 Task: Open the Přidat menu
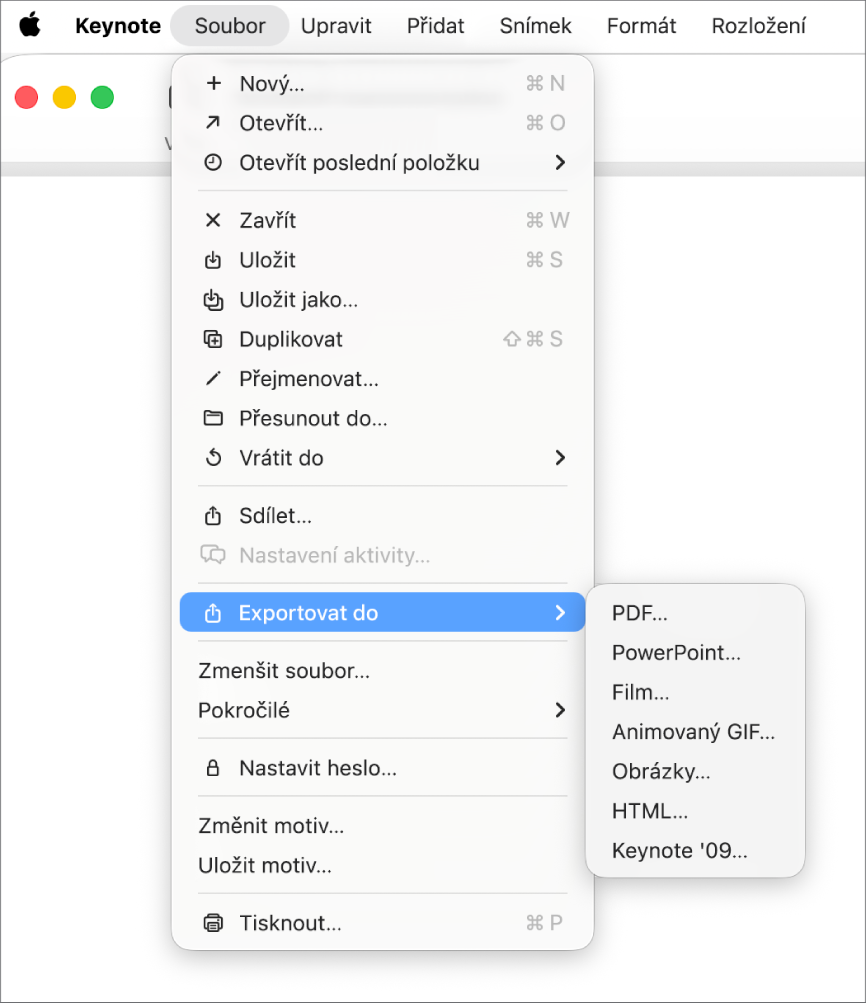436,26
